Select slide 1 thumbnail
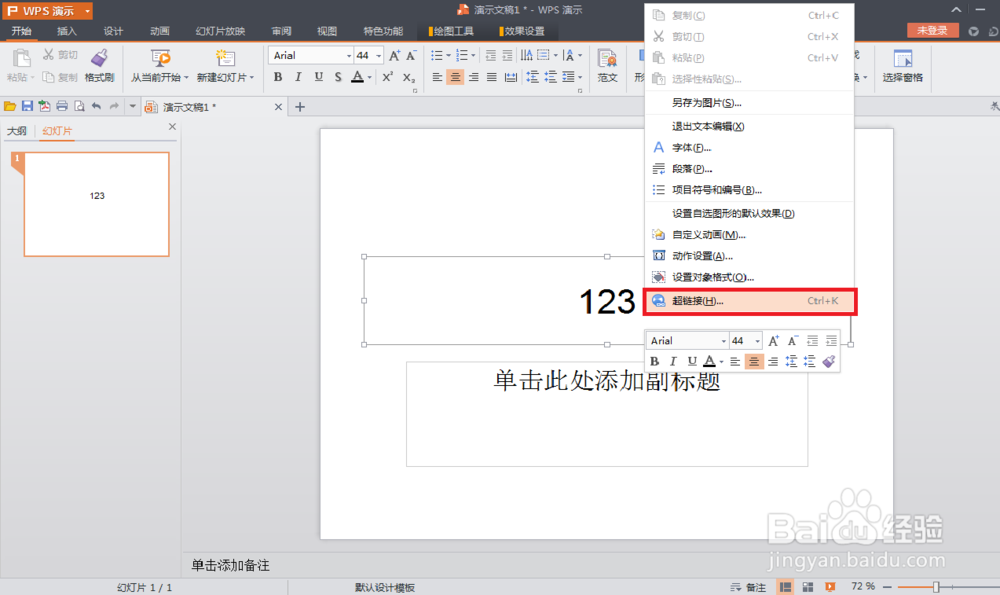The width and height of the screenshot is (1000, 595). 96,204
